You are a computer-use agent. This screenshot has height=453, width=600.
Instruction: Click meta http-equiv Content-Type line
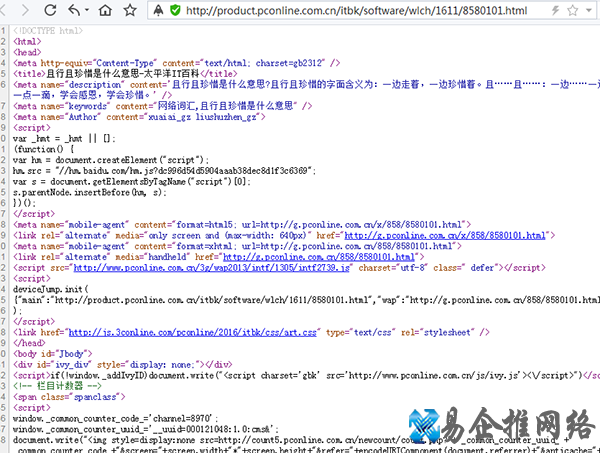click(177, 63)
